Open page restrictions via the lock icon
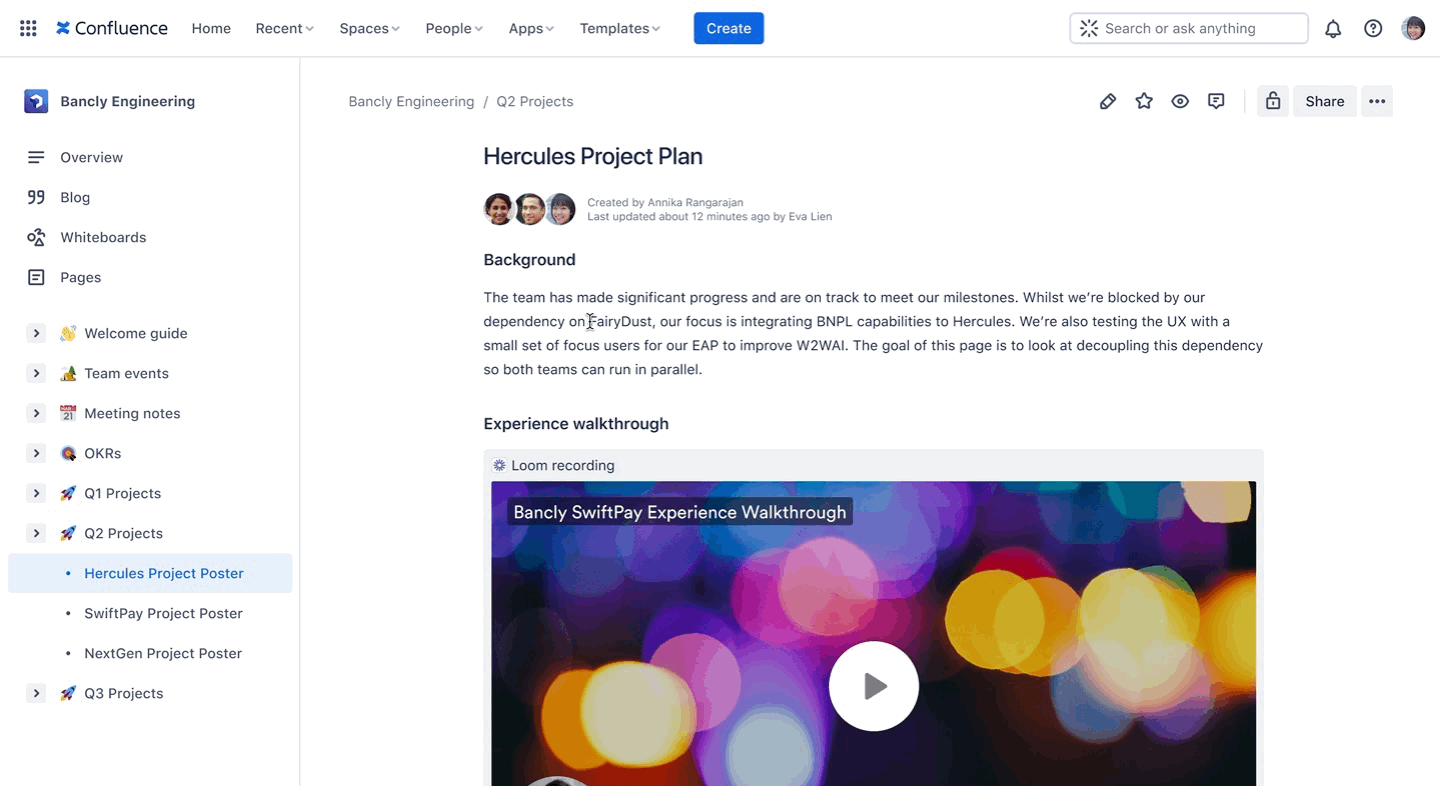Viewport: 1440px width, 786px height. coord(1272,101)
